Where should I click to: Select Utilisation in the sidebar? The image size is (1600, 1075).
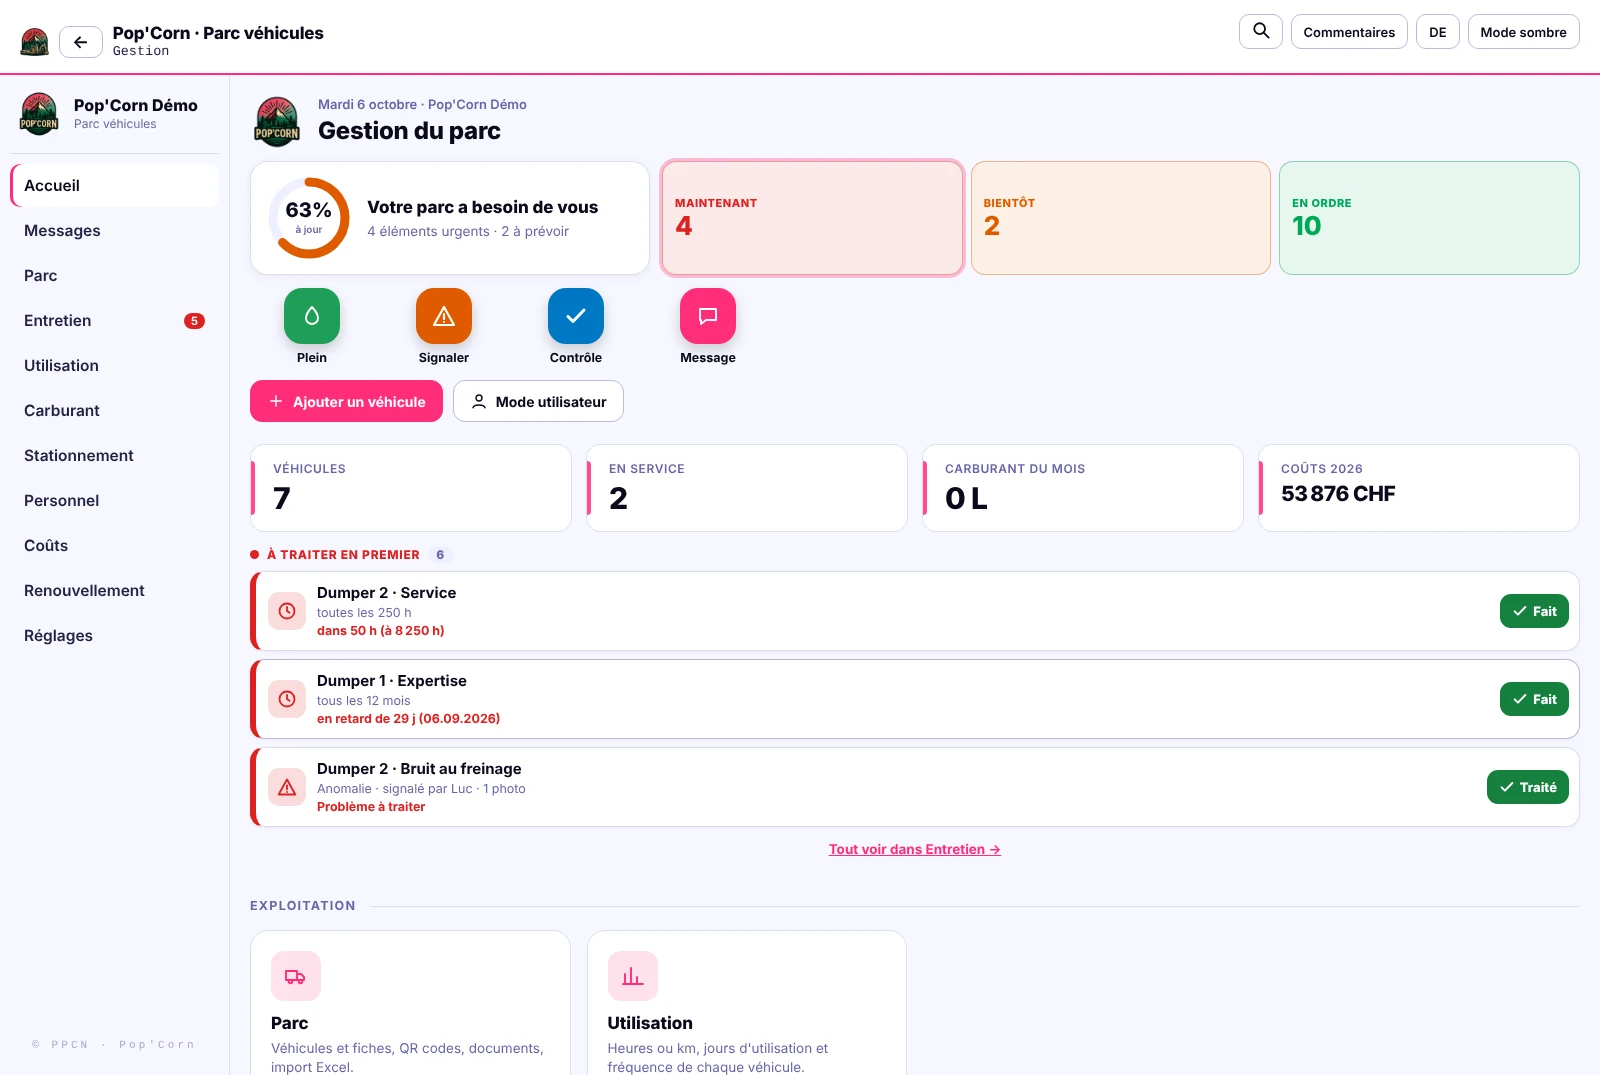click(x=114, y=366)
